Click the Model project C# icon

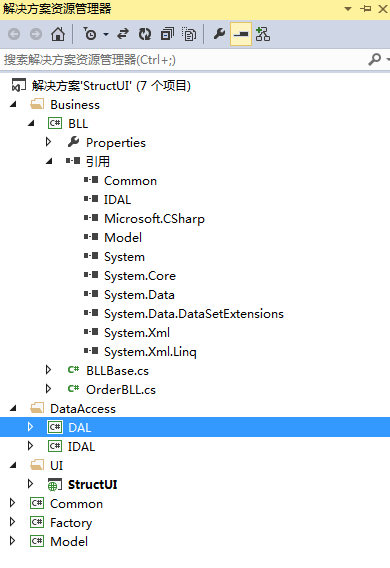pyautogui.click(x=37, y=542)
